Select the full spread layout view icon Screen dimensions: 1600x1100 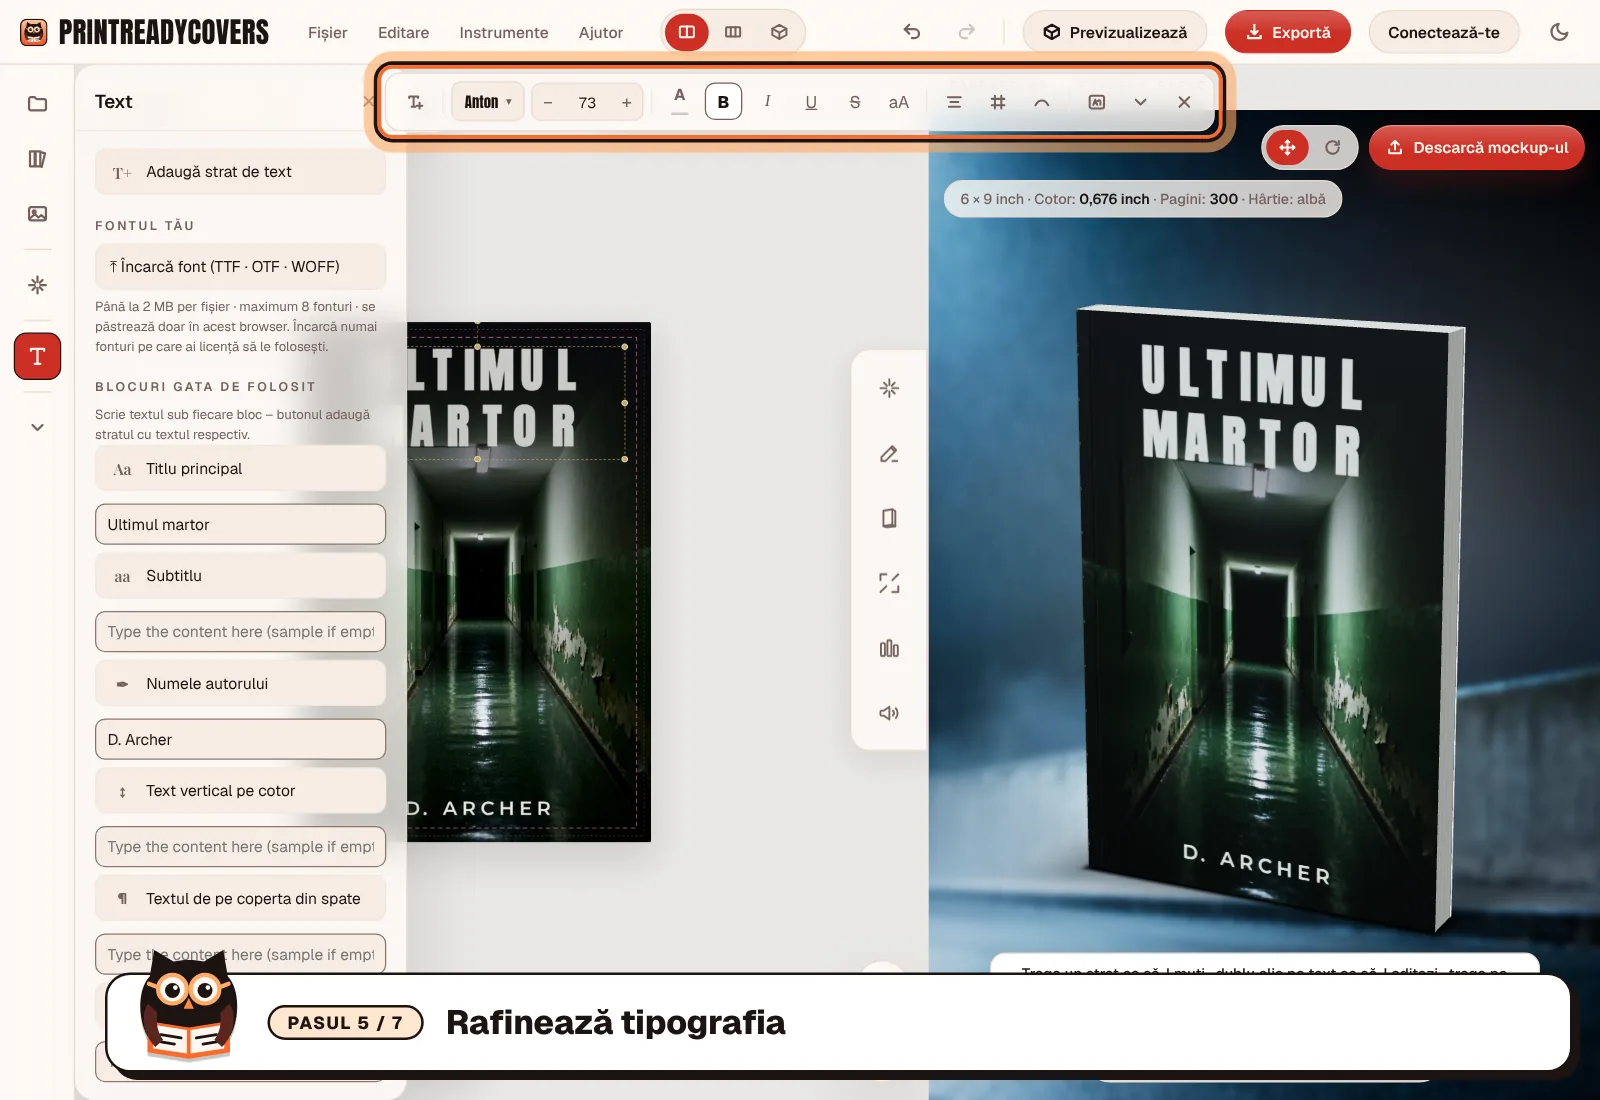733,32
